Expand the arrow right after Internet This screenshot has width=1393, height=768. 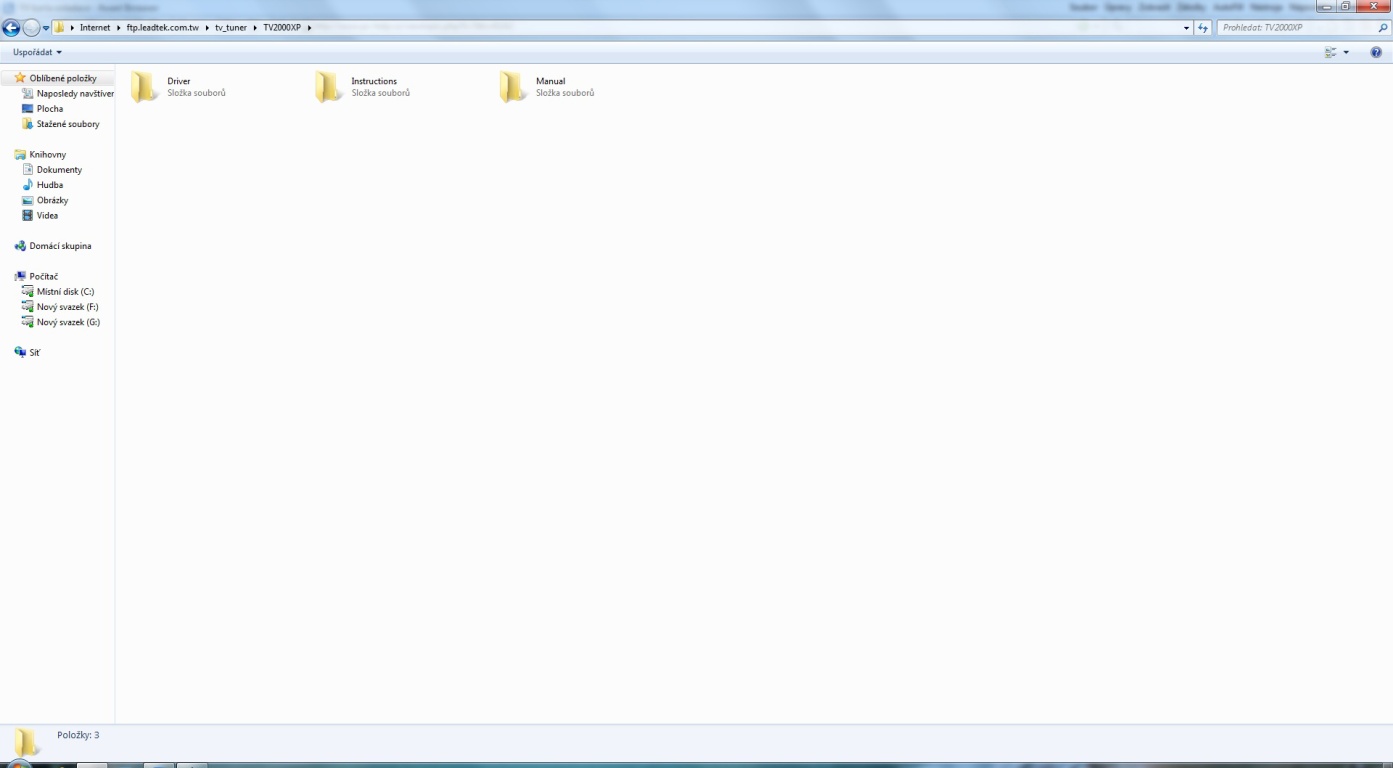tap(118, 27)
